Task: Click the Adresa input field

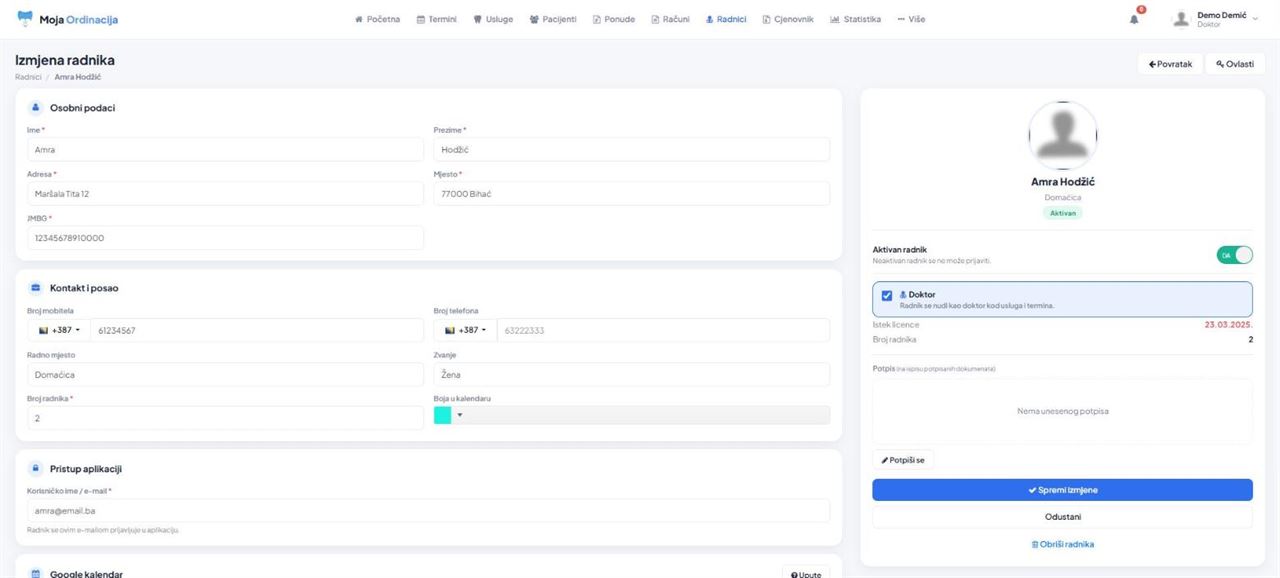Action: point(225,193)
